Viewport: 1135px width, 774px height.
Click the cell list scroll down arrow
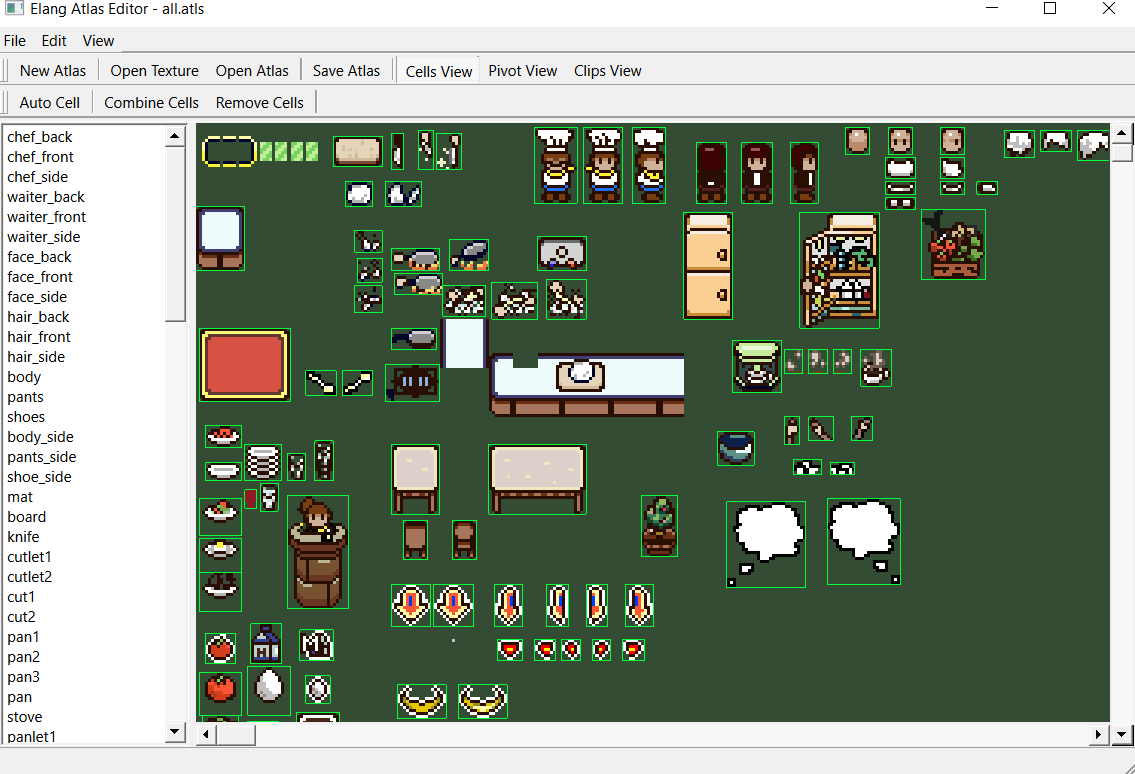(x=175, y=732)
